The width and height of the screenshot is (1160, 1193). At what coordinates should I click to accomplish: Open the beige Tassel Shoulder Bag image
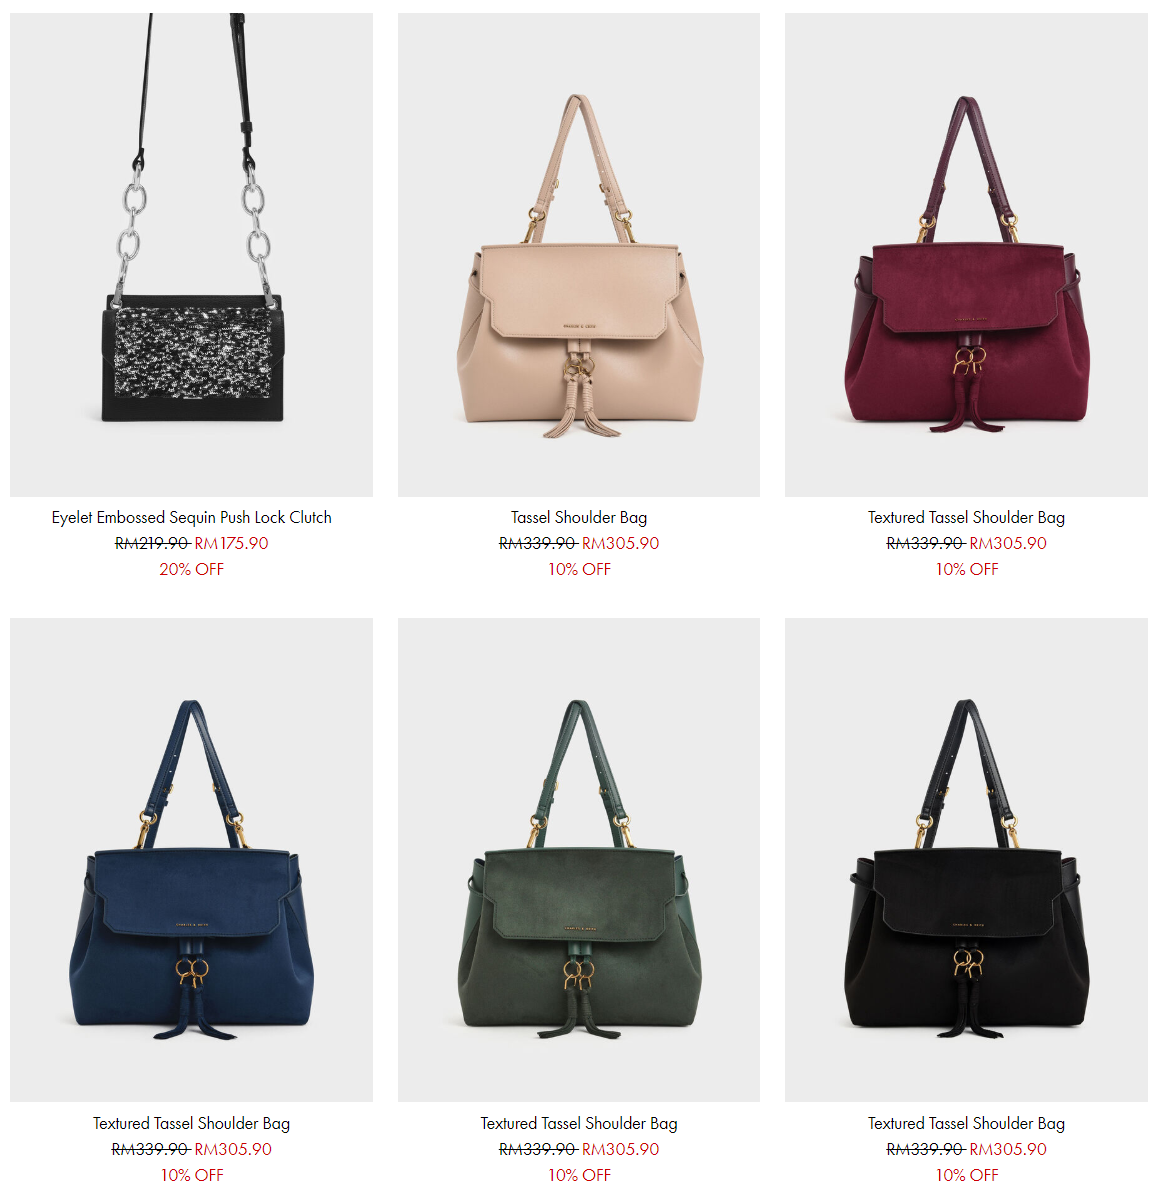pos(579,255)
